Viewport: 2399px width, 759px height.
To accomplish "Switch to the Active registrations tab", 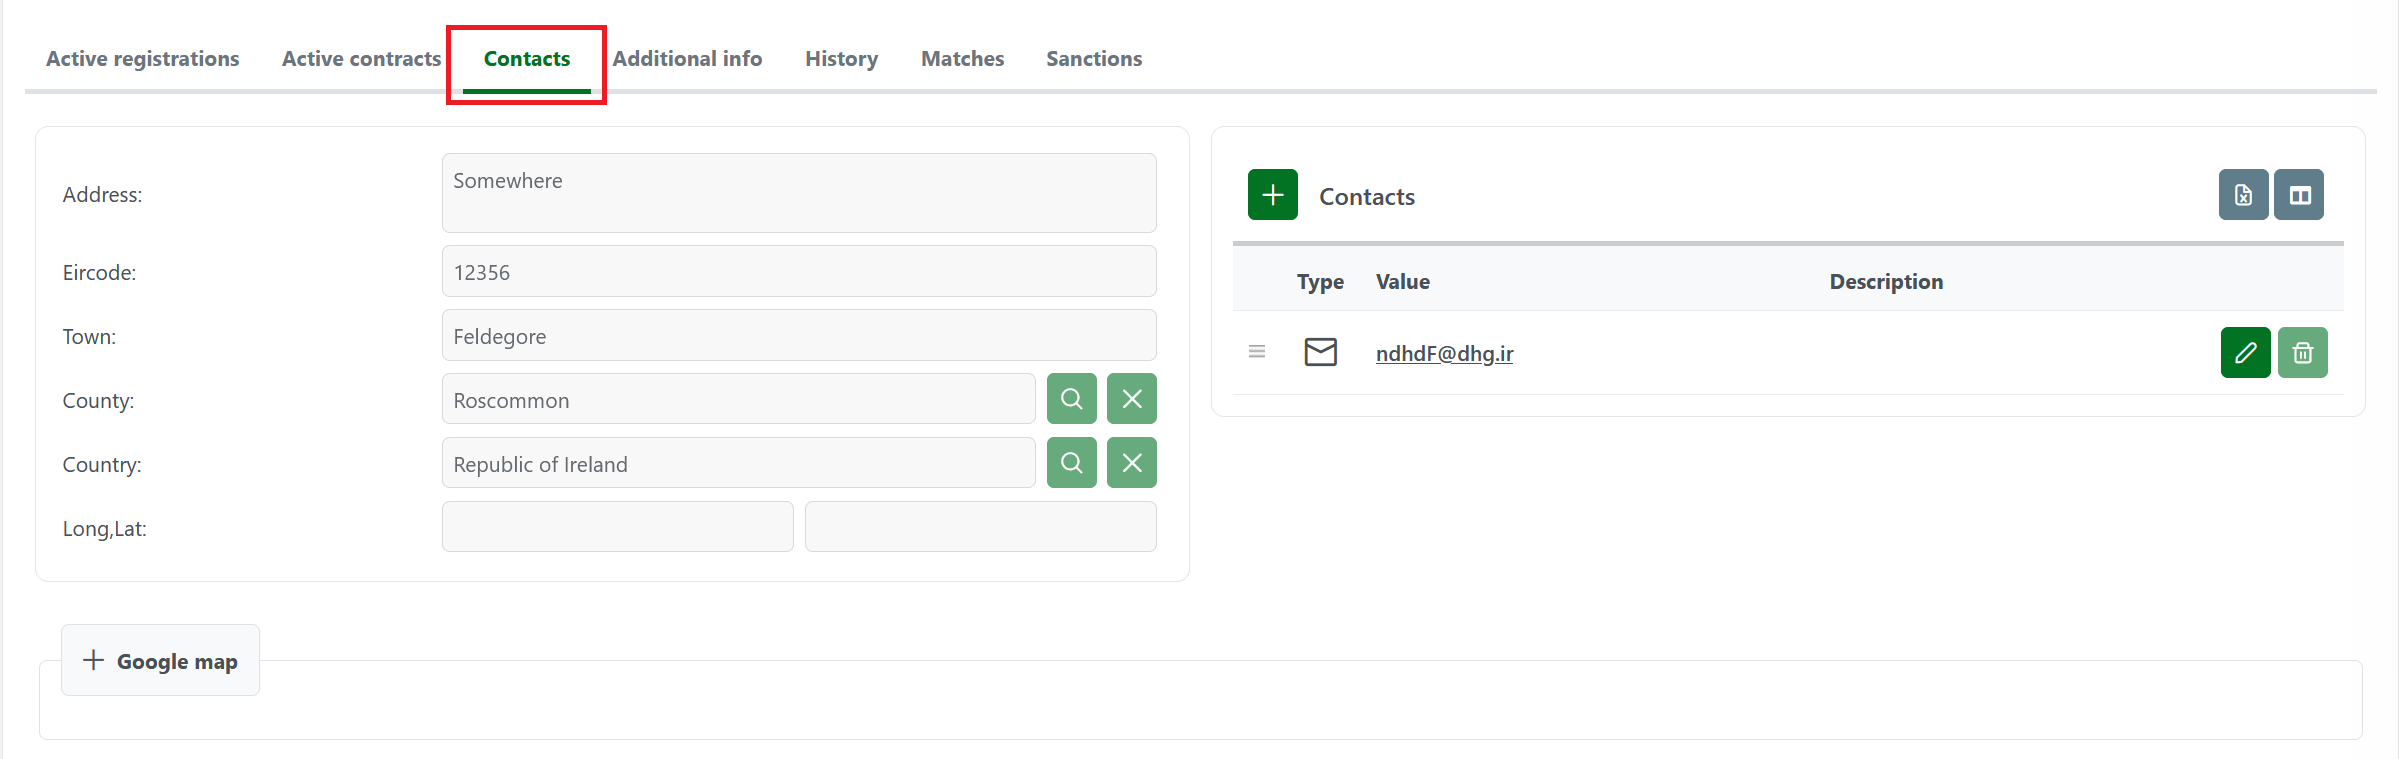I will point(142,59).
